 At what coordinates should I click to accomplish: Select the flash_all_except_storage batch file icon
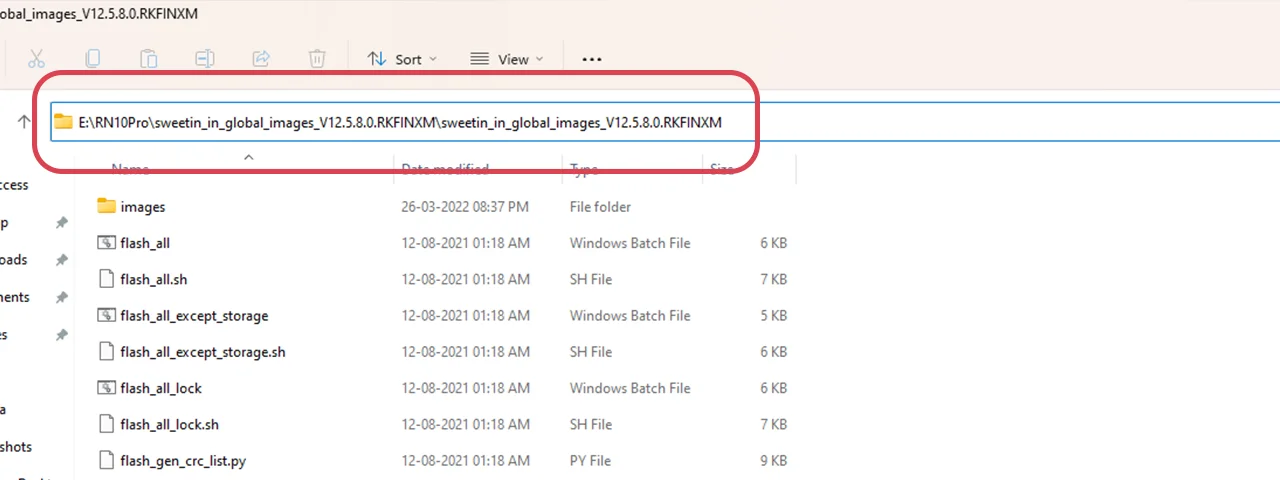coord(107,315)
